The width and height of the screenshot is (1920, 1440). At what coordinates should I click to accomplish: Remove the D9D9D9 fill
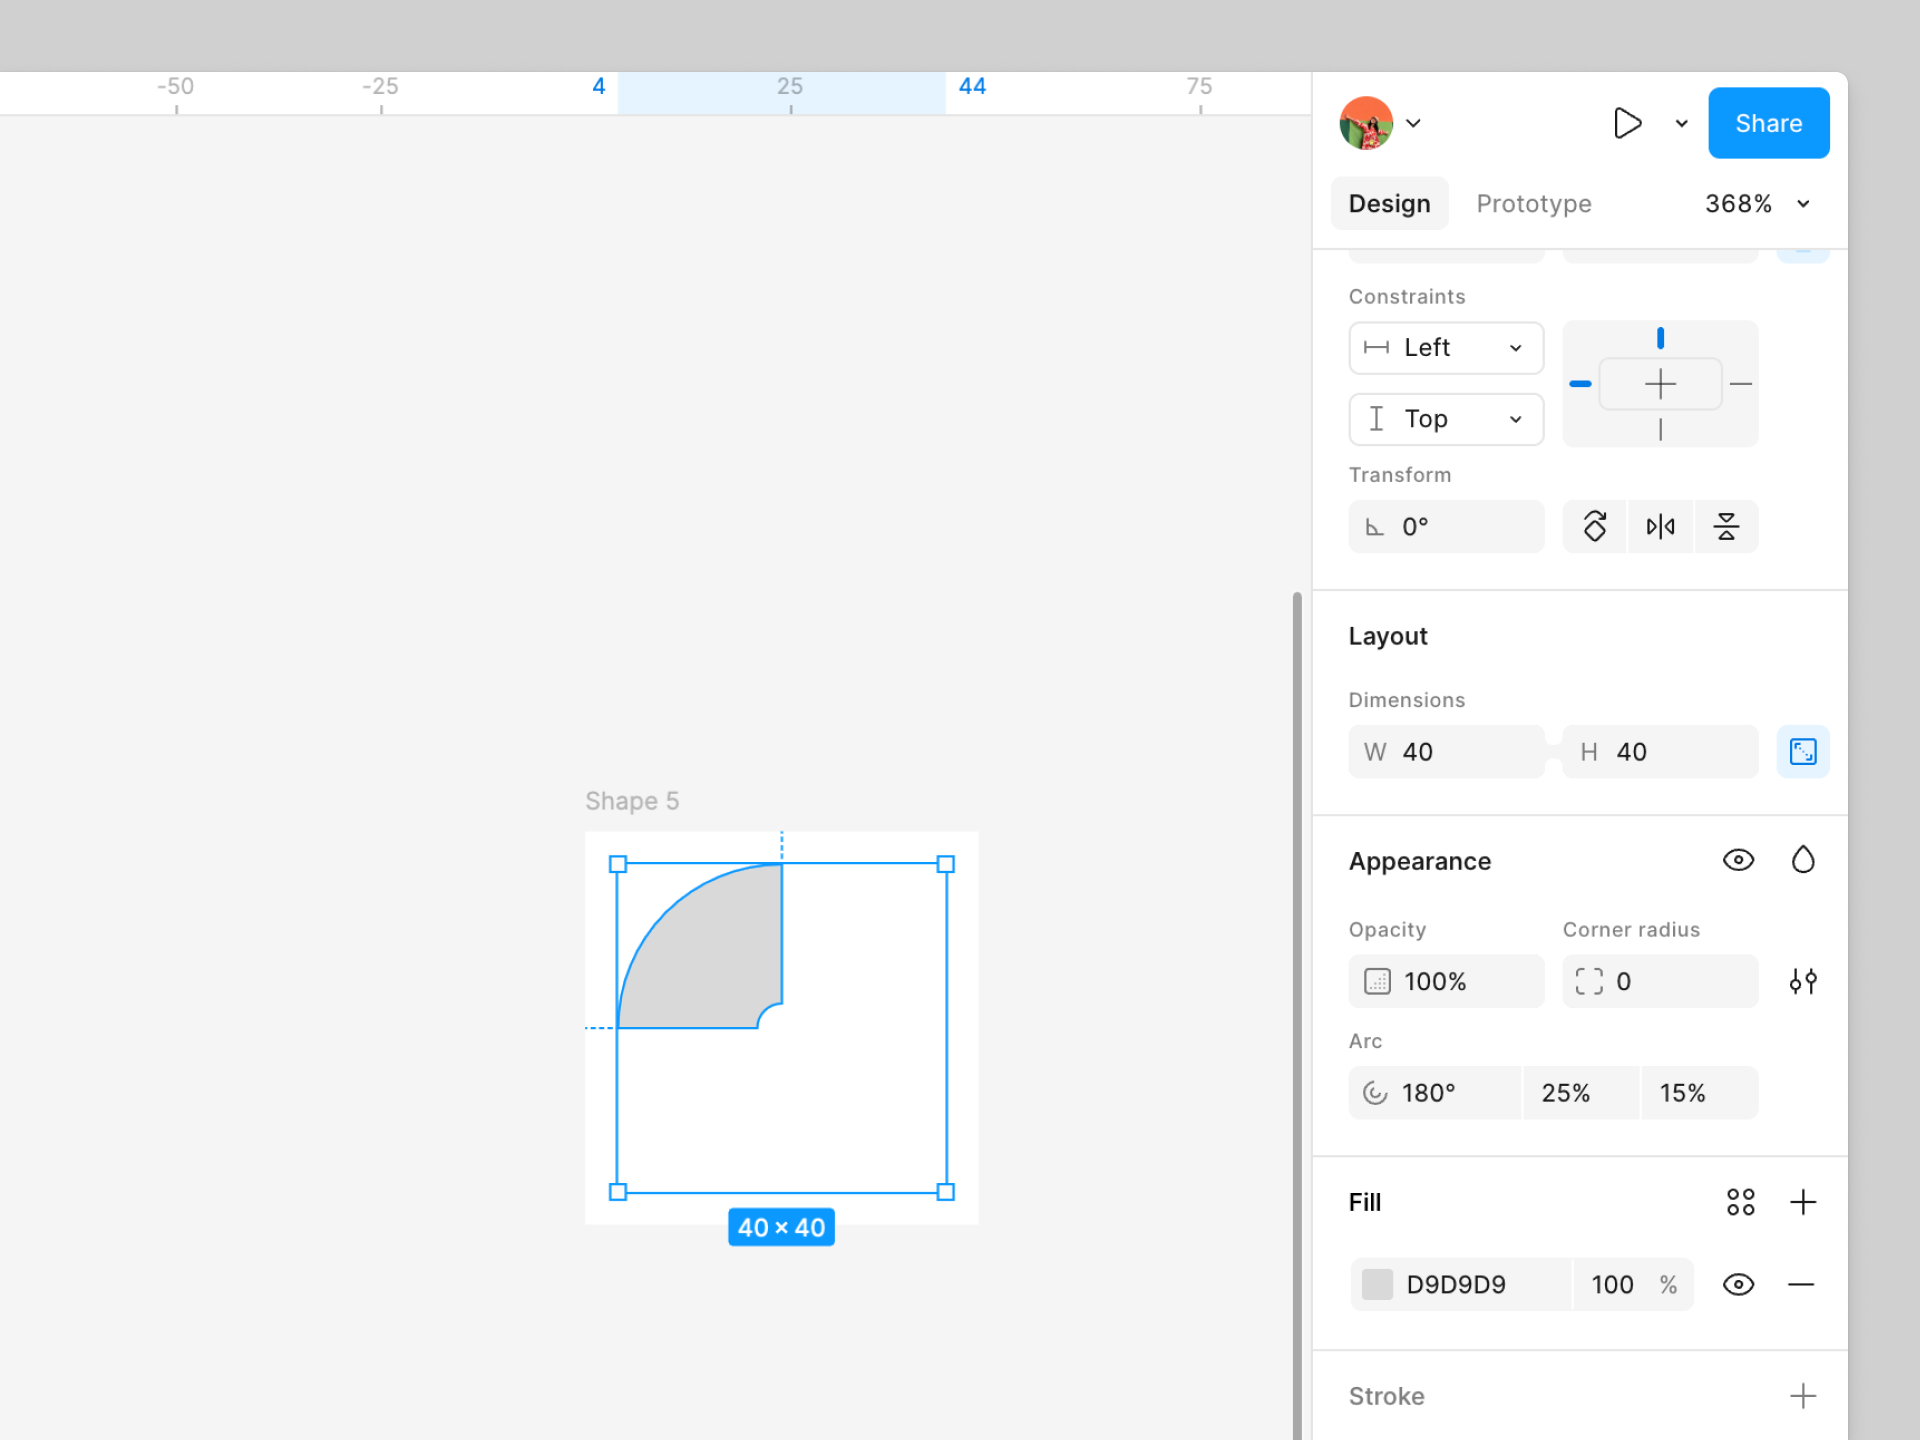[1800, 1284]
